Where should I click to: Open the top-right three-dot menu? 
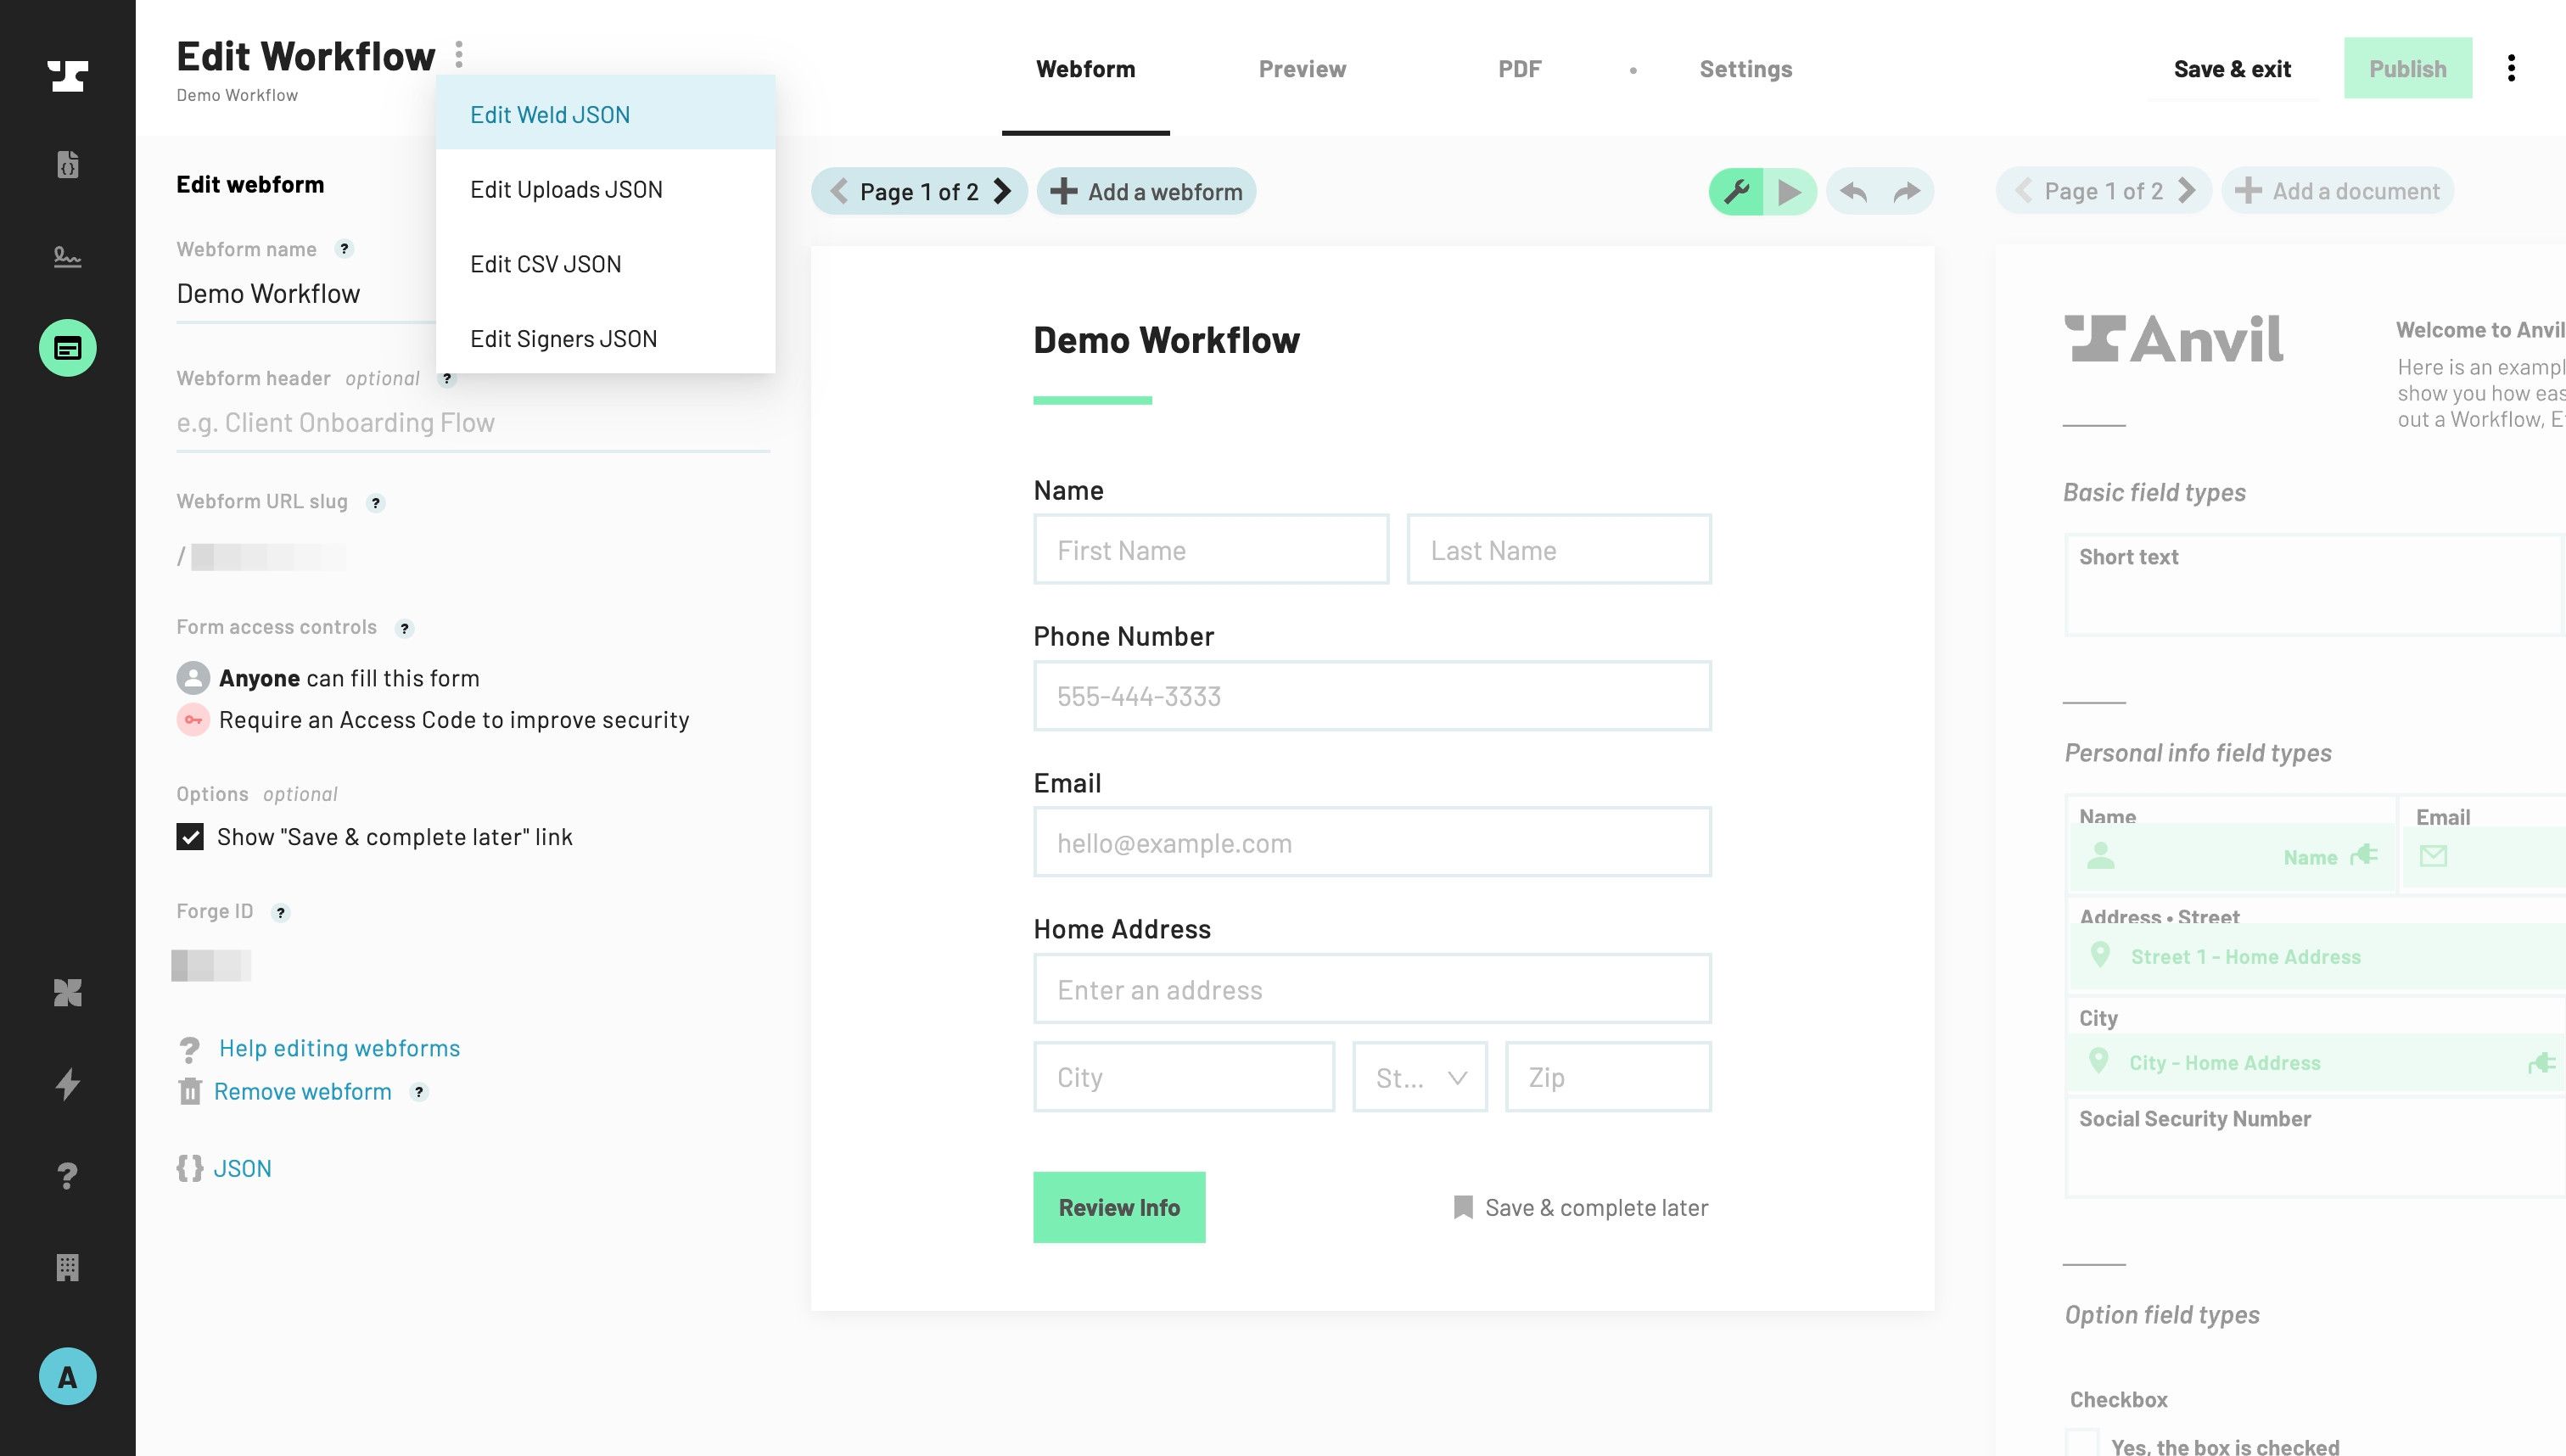click(x=2511, y=68)
